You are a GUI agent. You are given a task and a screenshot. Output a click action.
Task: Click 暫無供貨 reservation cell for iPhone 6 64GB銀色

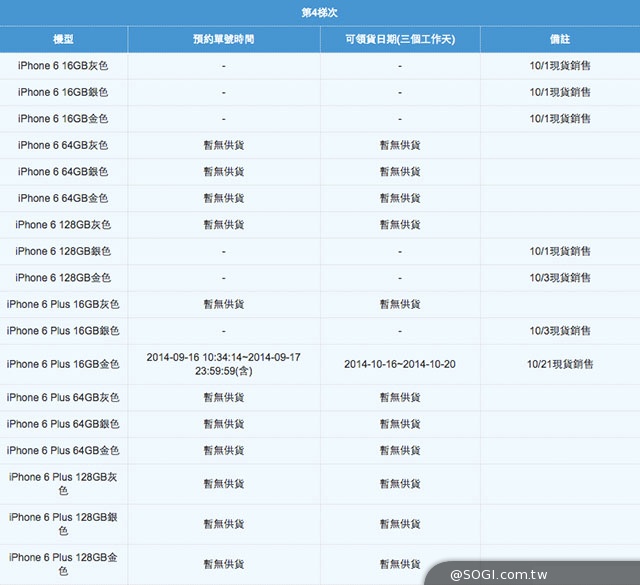click(x=224, y=172)
